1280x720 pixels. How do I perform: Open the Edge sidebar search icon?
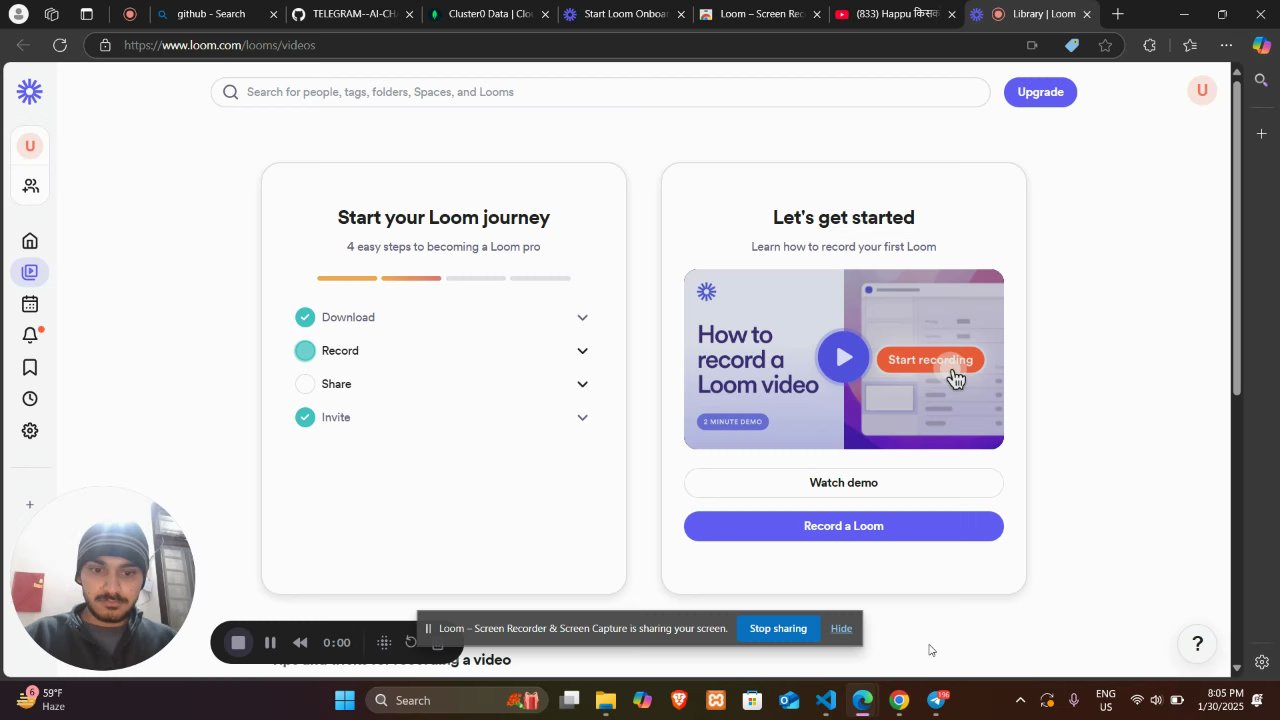(x=1261, y=81)
